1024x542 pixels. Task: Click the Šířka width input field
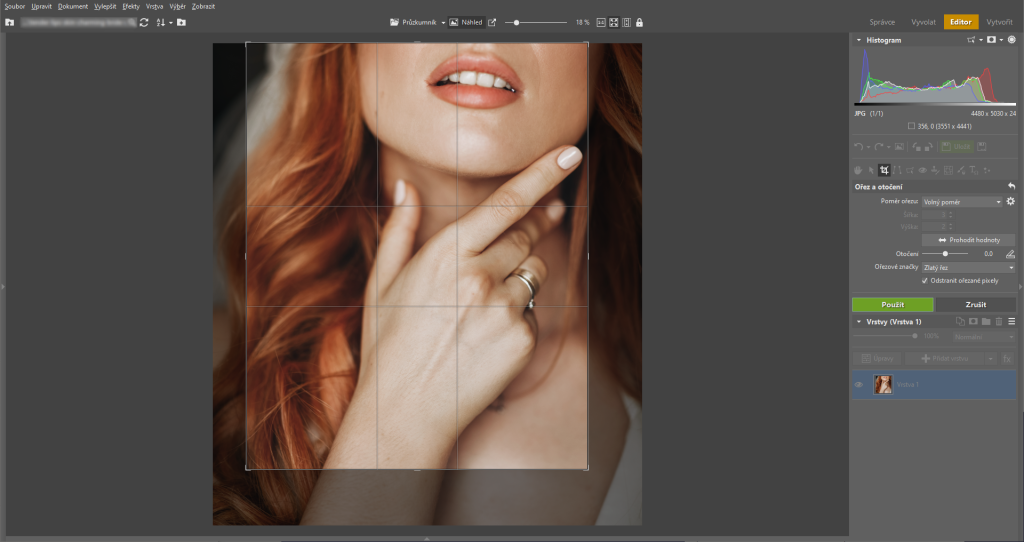(935, 214)
